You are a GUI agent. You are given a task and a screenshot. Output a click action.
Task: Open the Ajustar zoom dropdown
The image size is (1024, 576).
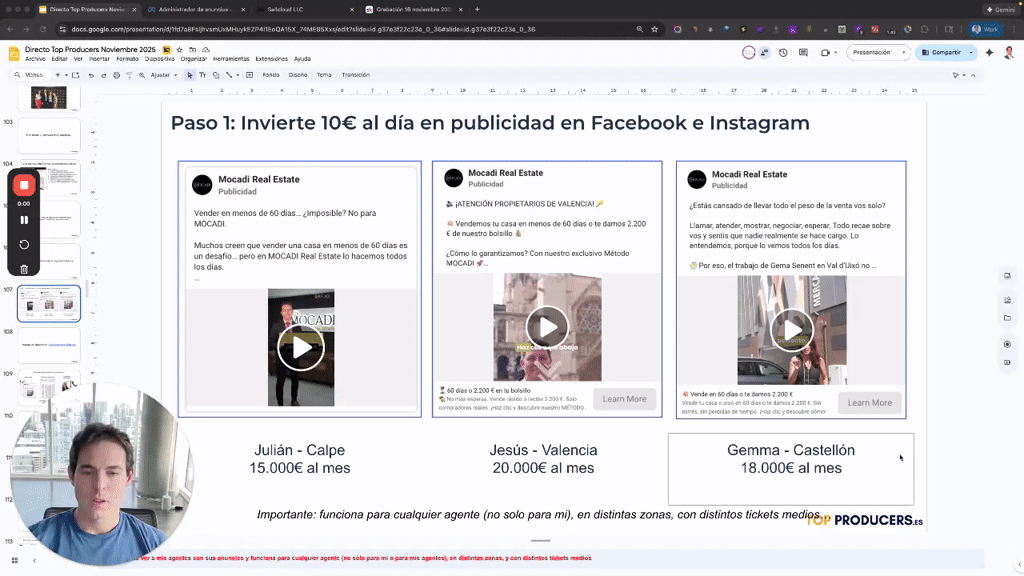point(166,74)
